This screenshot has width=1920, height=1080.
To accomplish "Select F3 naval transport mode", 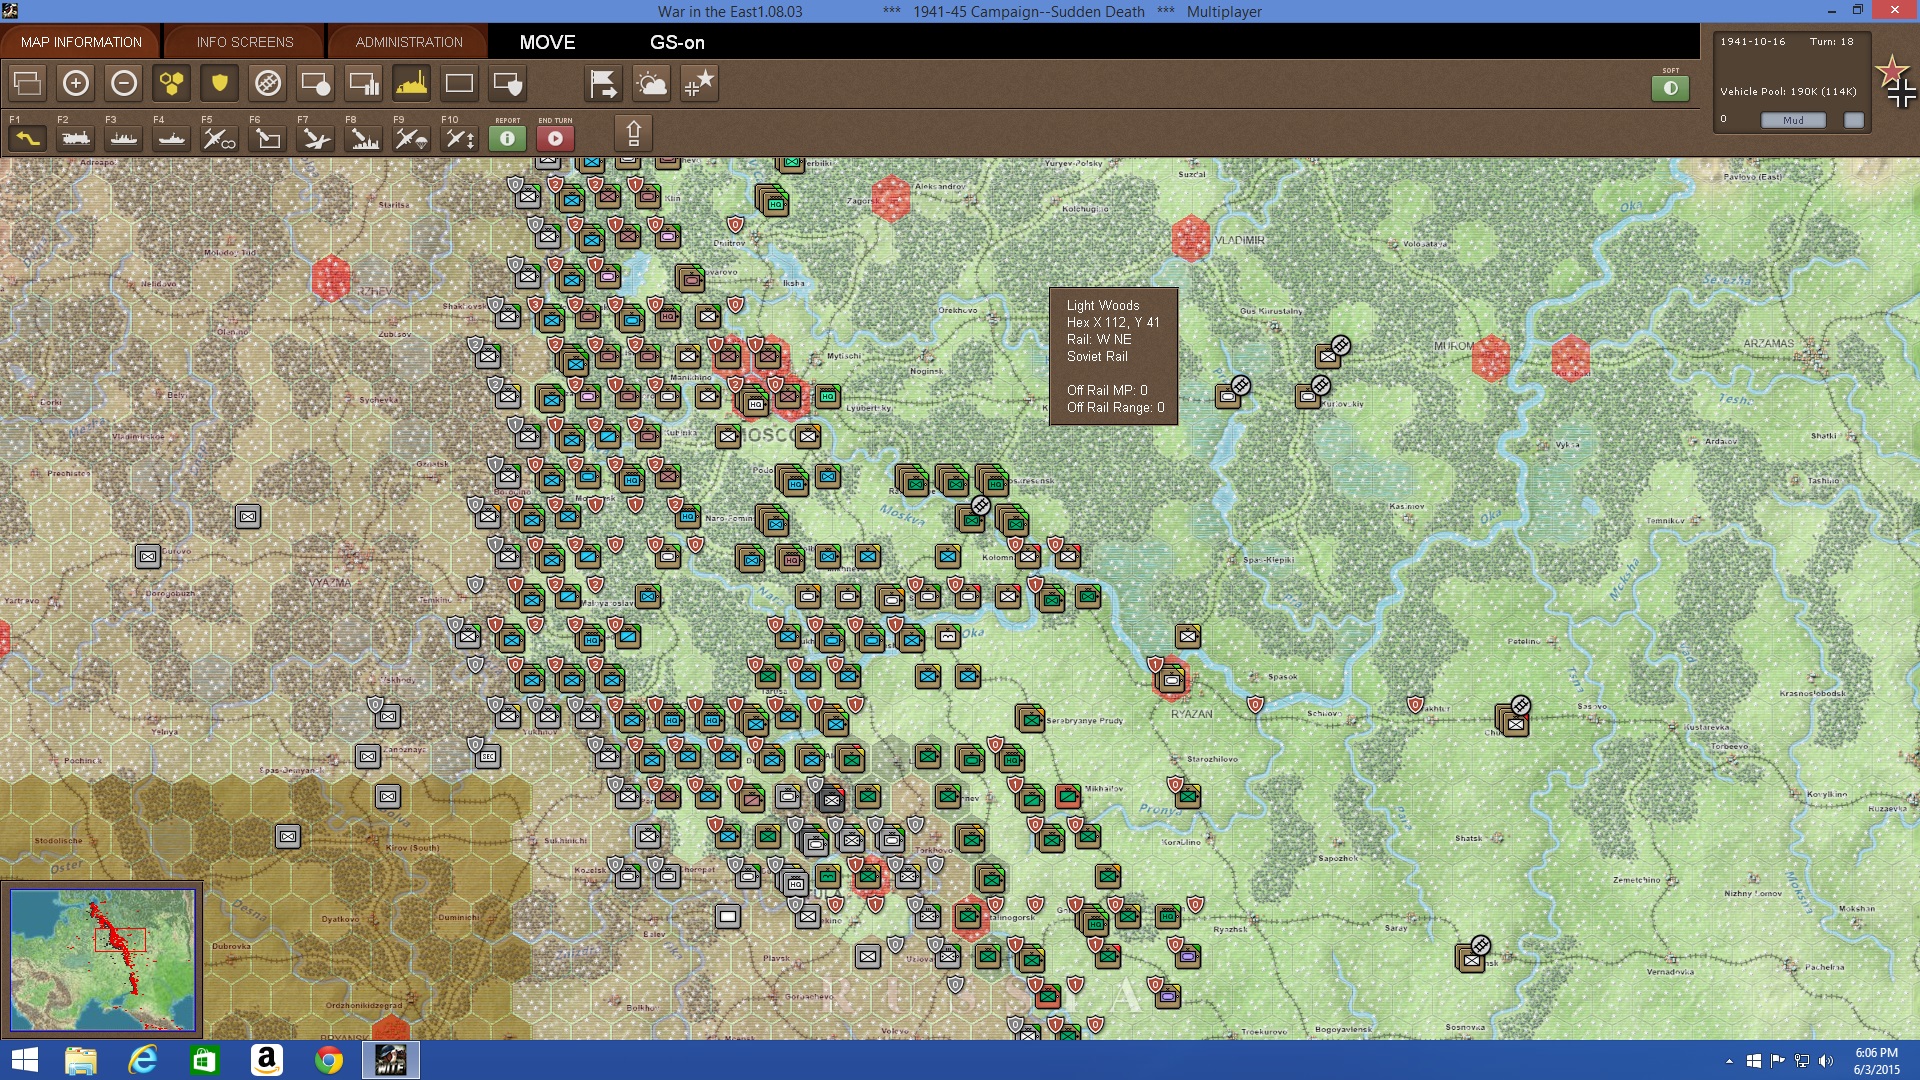I will [123, 138].
